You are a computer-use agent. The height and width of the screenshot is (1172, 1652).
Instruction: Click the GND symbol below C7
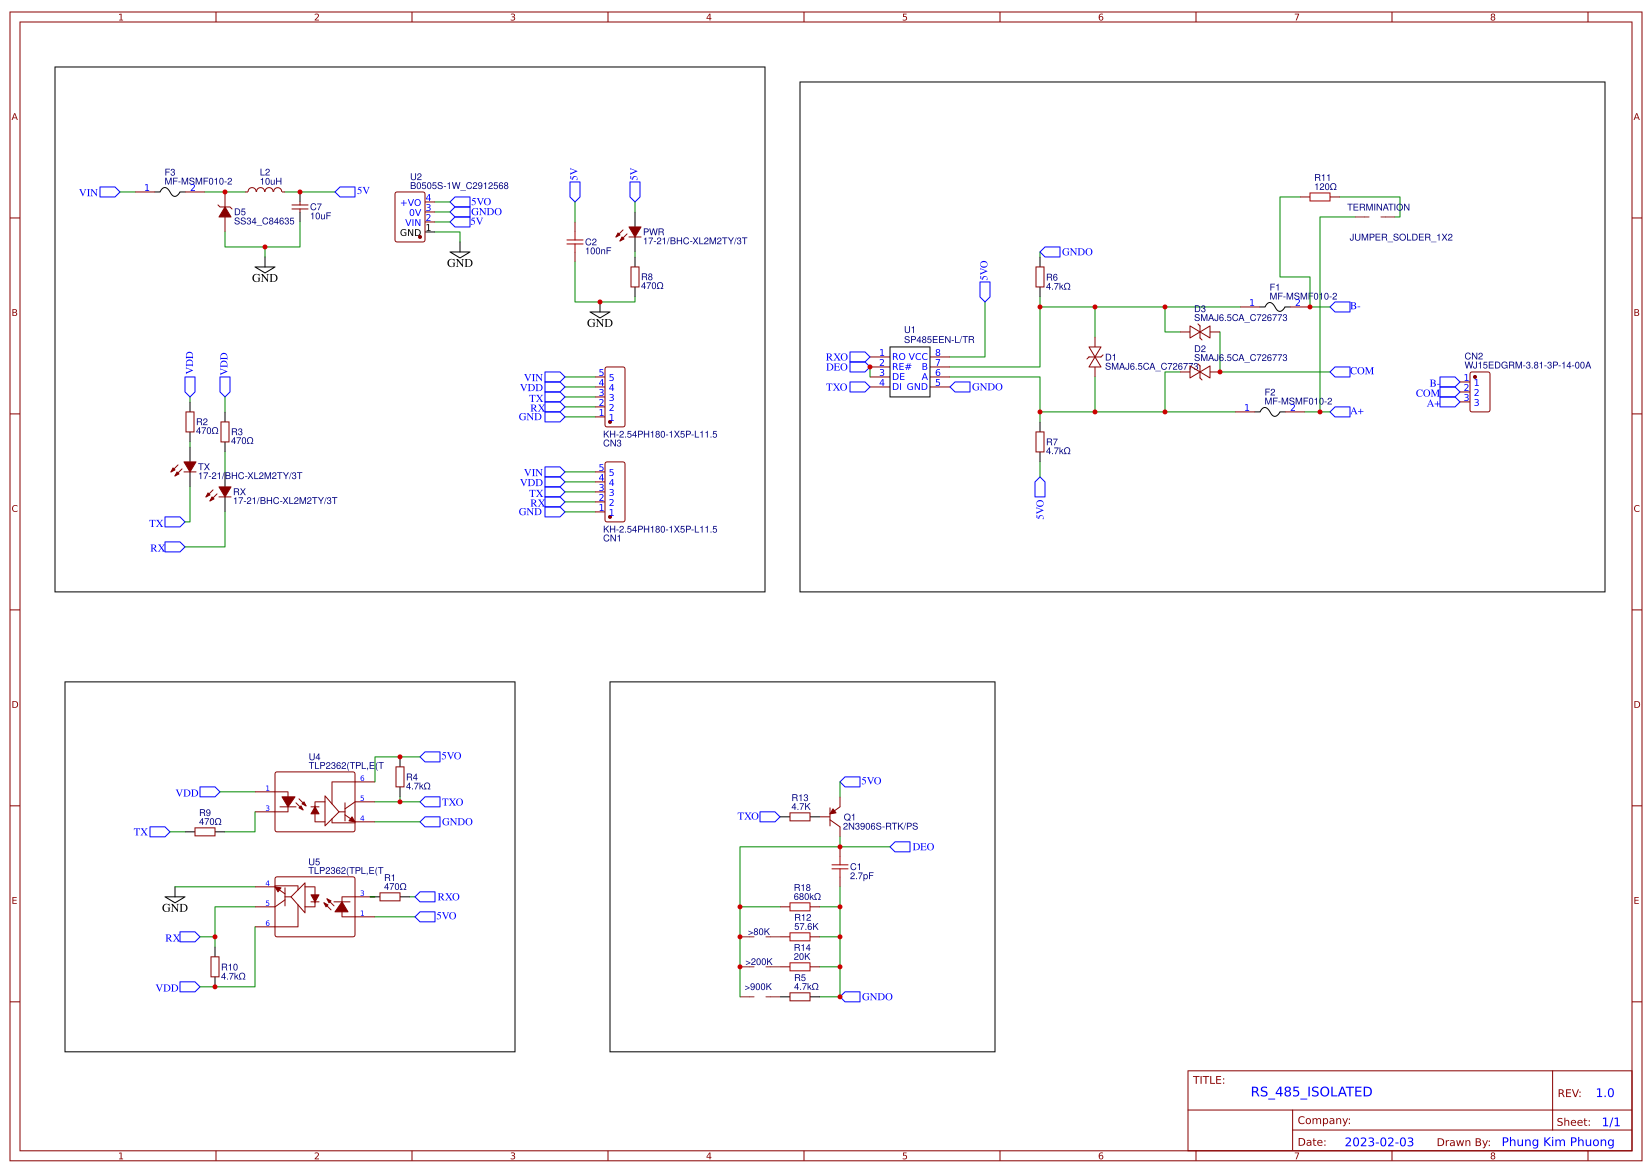266,270
